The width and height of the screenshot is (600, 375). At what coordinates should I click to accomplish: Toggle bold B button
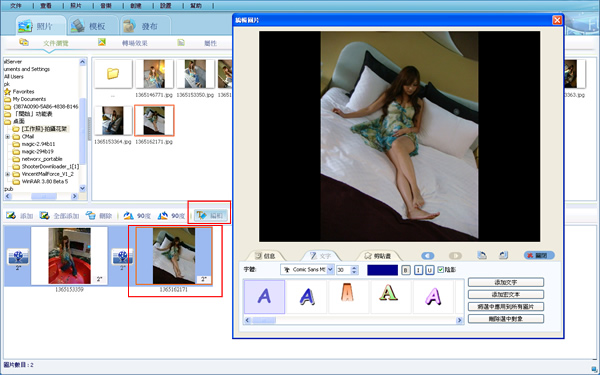406,270
